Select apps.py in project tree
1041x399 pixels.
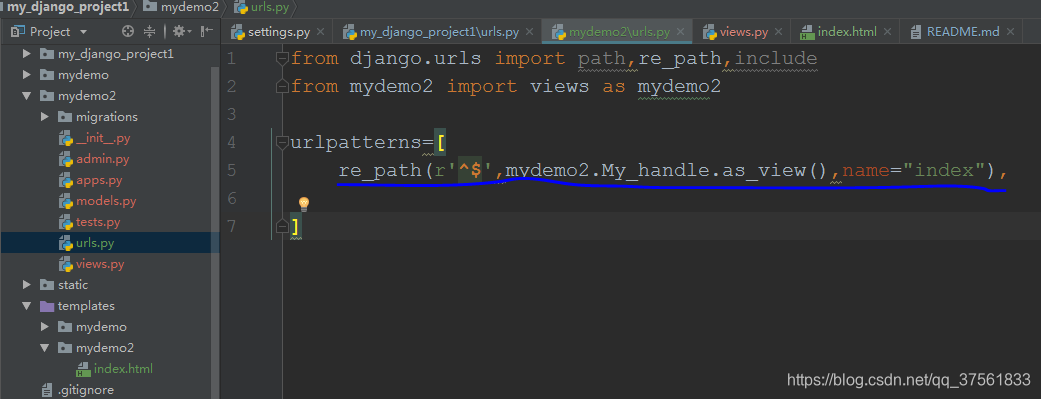(x=99, y=180)
